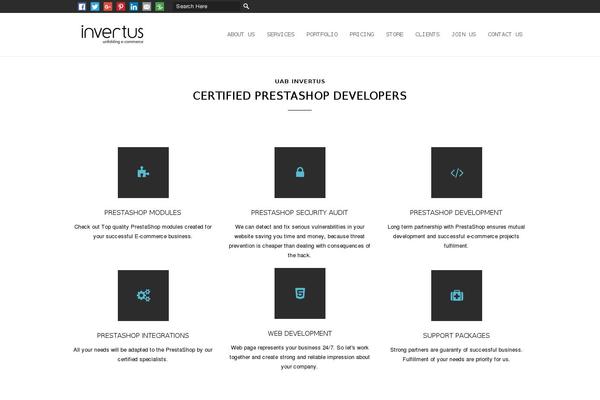
Task: Open the Google Plus social icon
Action: pos(108,7)
